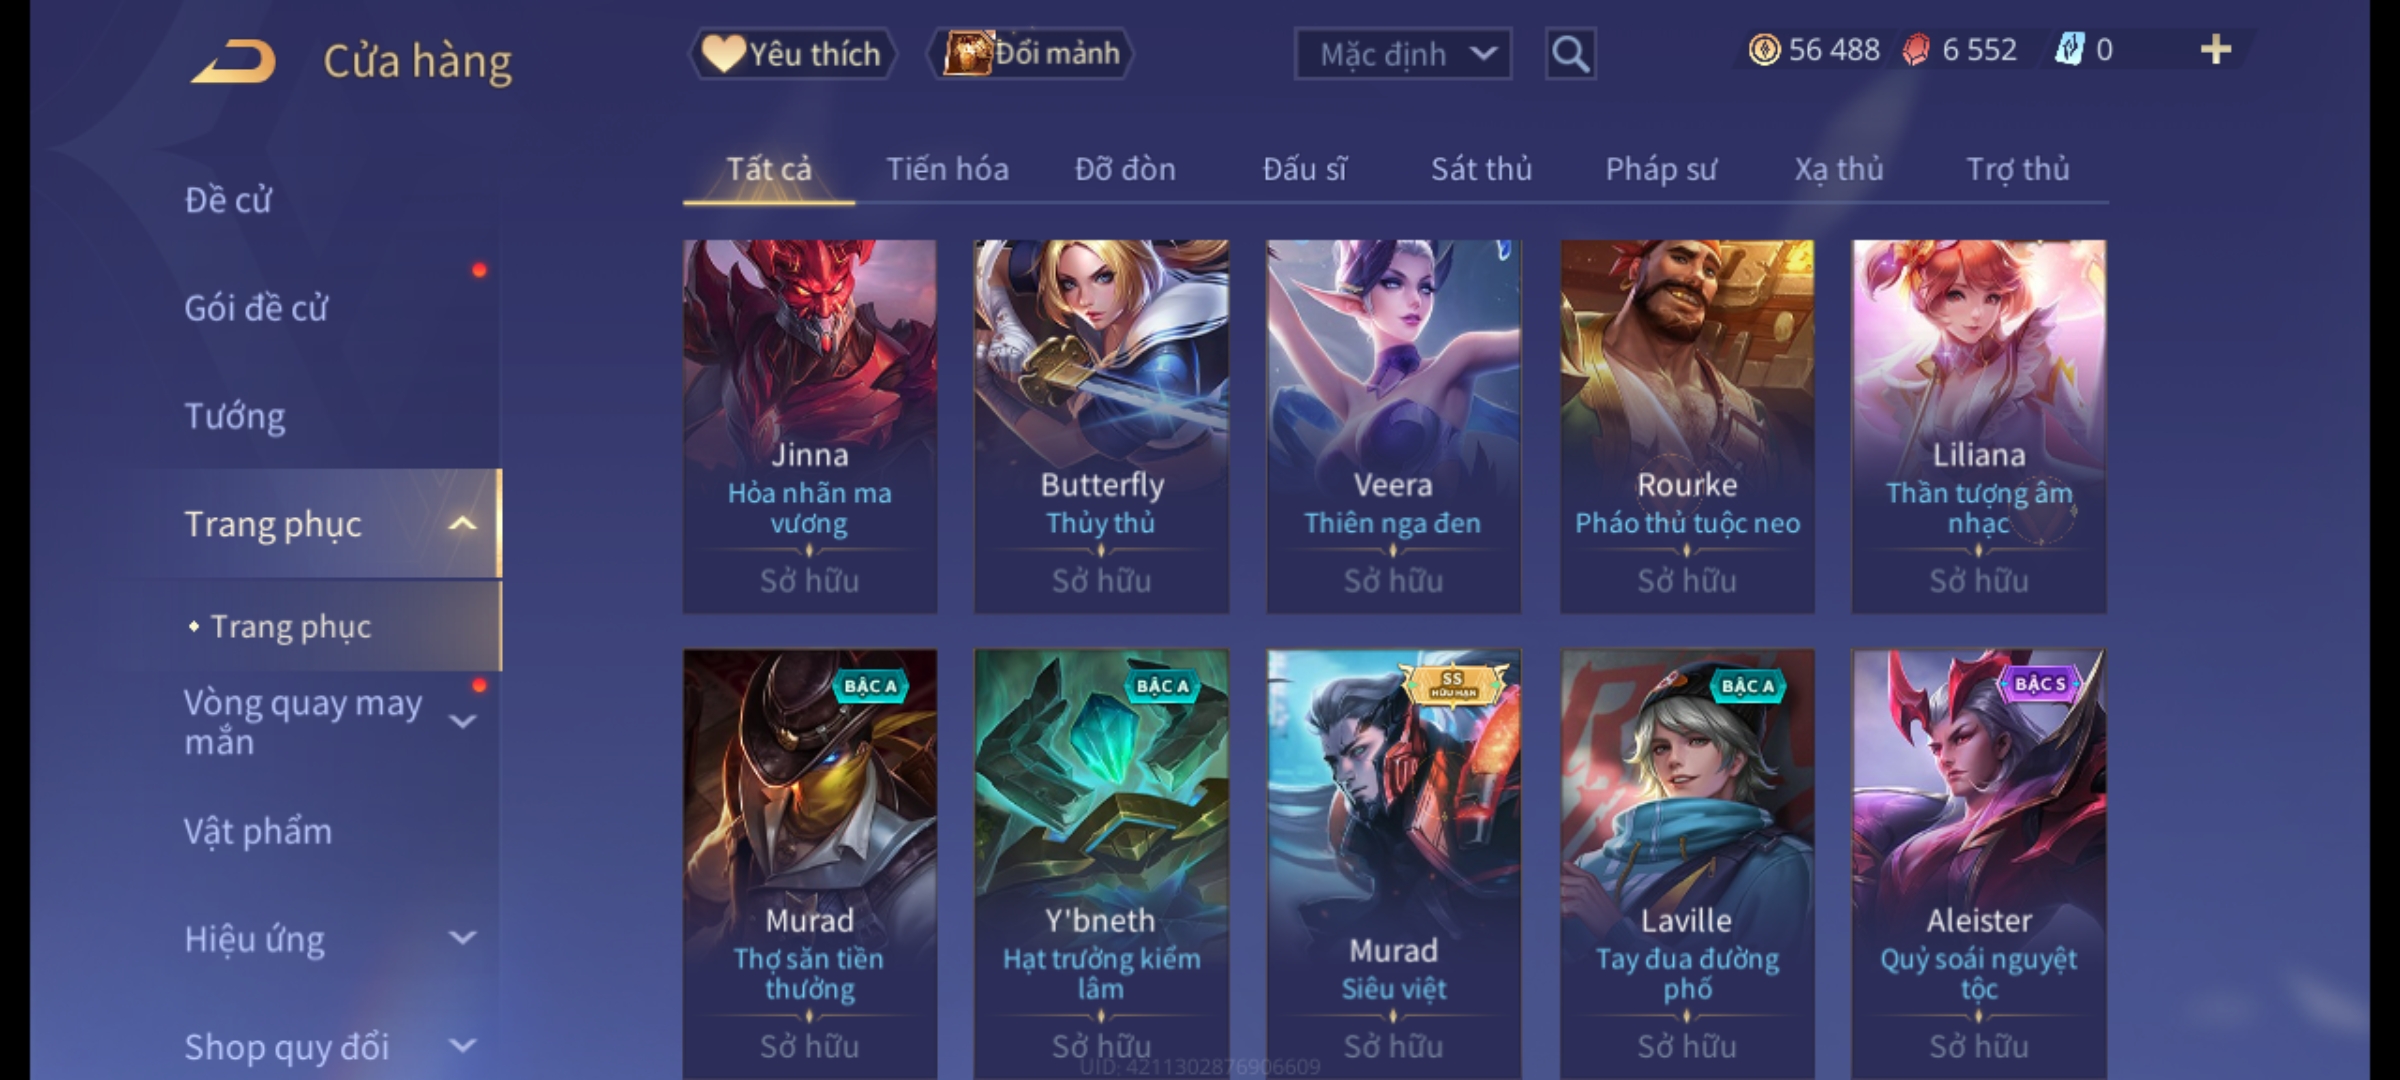This screenshot has width=2400, height=1080.
Task: Tap the back arrow icon
Action: pos(232,61)
